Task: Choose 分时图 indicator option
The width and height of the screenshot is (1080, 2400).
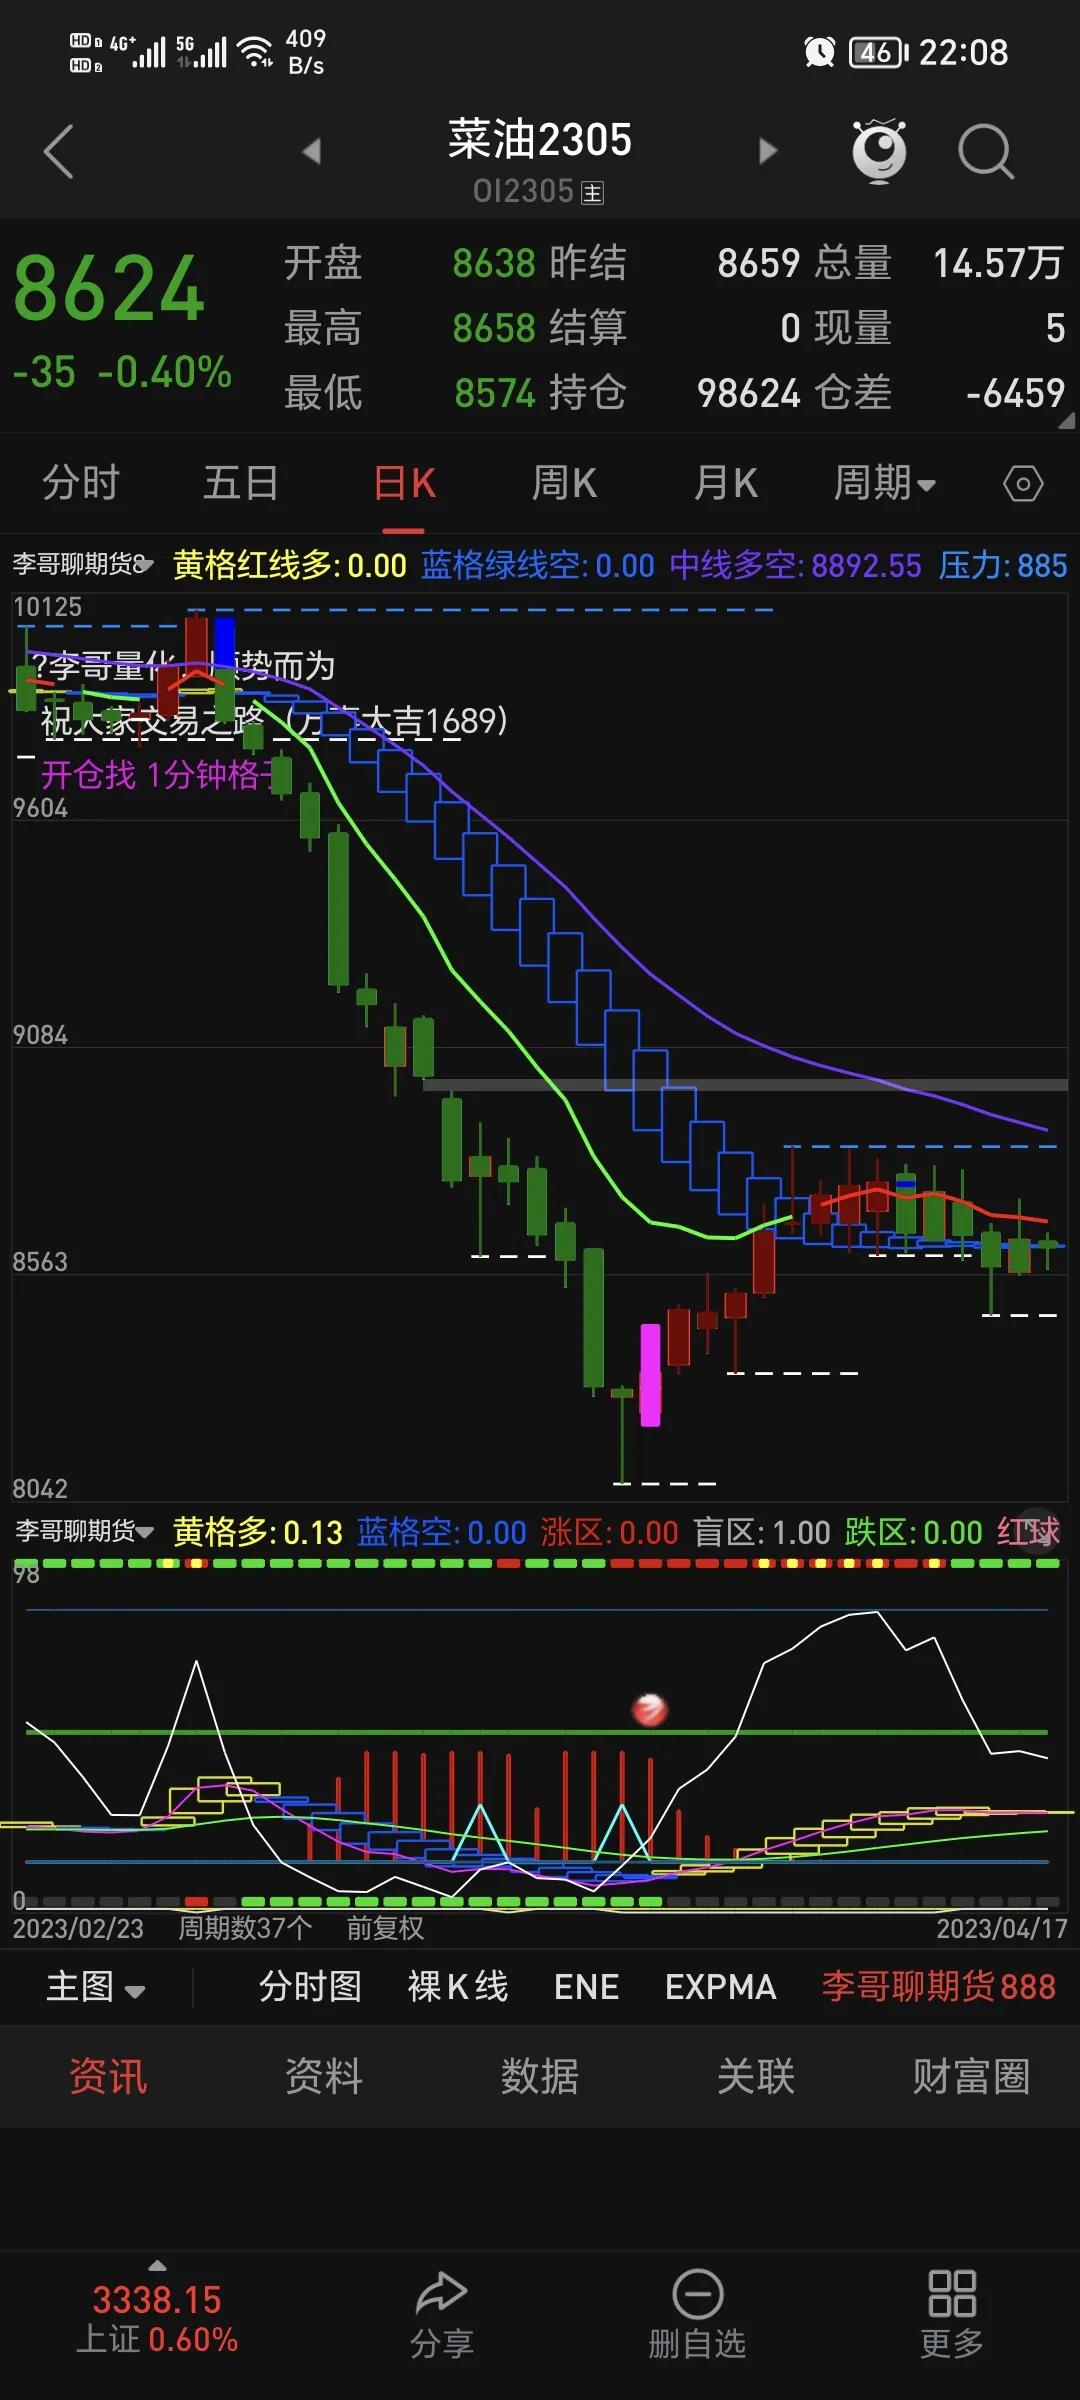Action: tap(311, 1986)
